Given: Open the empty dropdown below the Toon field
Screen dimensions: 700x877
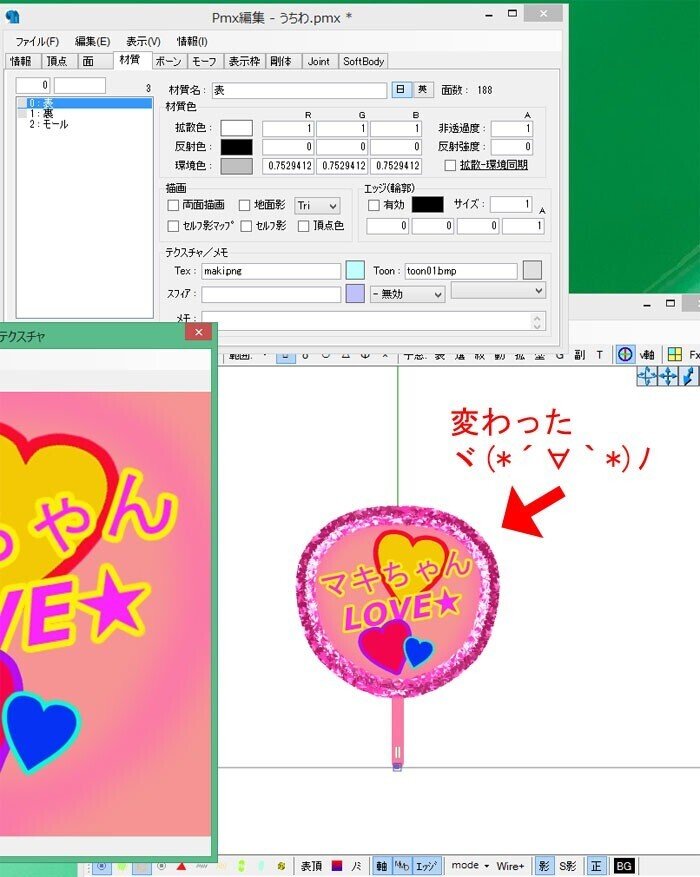Looking at the screenshot, I should (498, 290).
